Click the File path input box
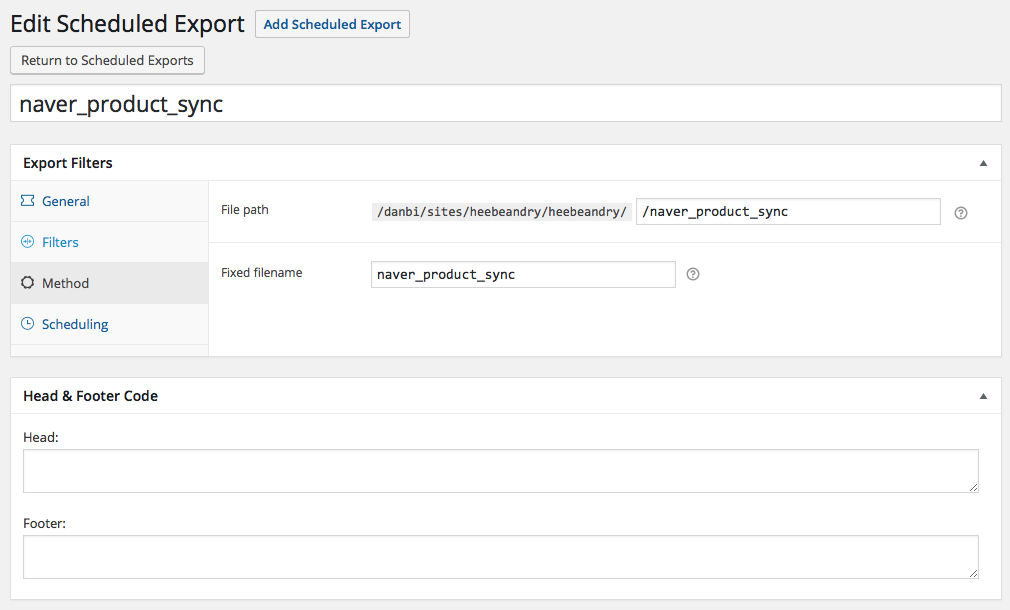1010x610 pixels. (787, 212)
